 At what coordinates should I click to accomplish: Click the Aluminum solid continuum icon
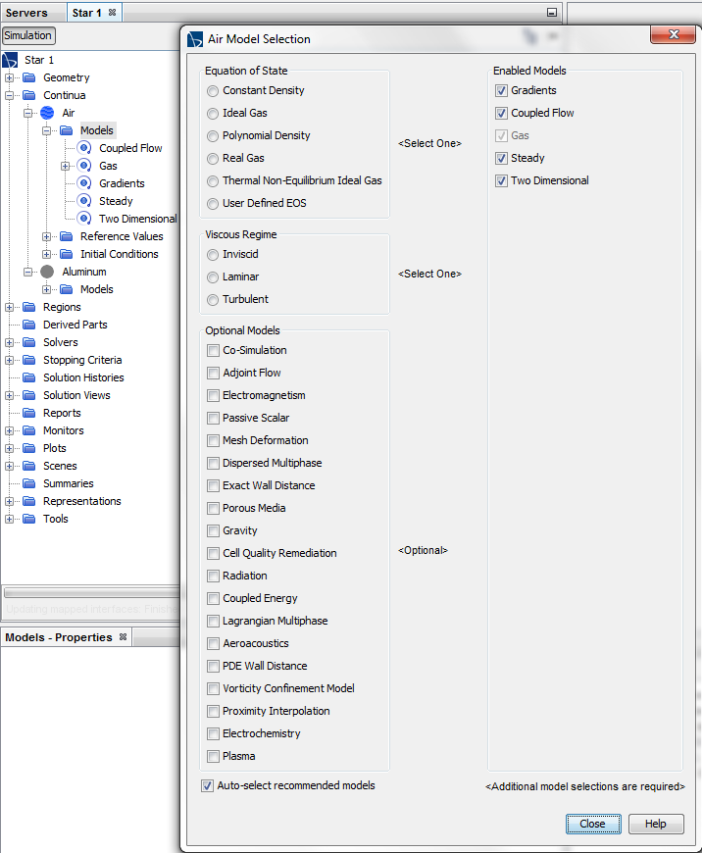coord(47,272)
